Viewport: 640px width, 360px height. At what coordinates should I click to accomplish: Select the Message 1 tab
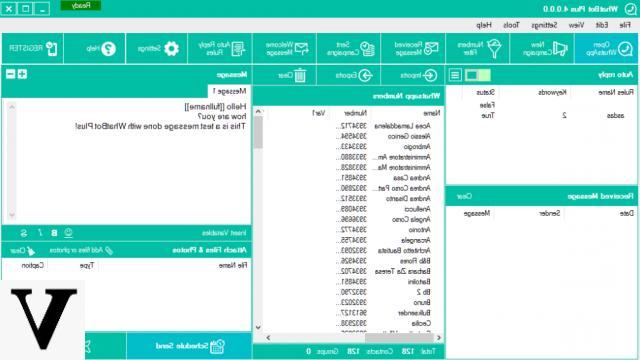tap(229, 91)
